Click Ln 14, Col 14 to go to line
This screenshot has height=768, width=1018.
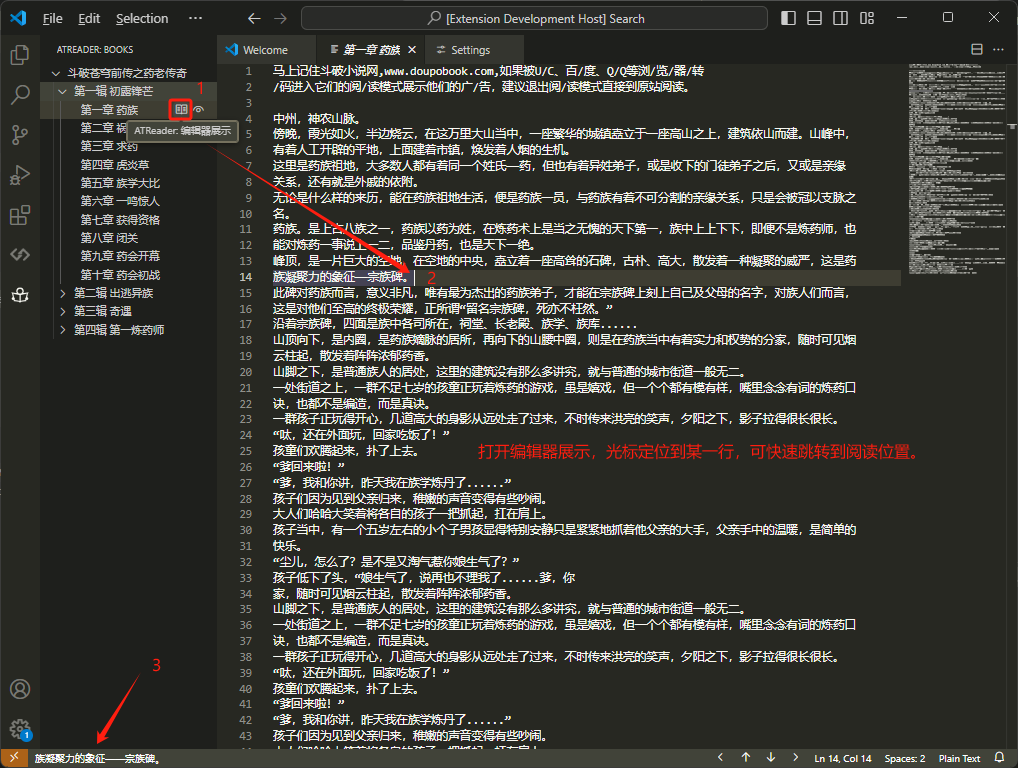[843, 757]
